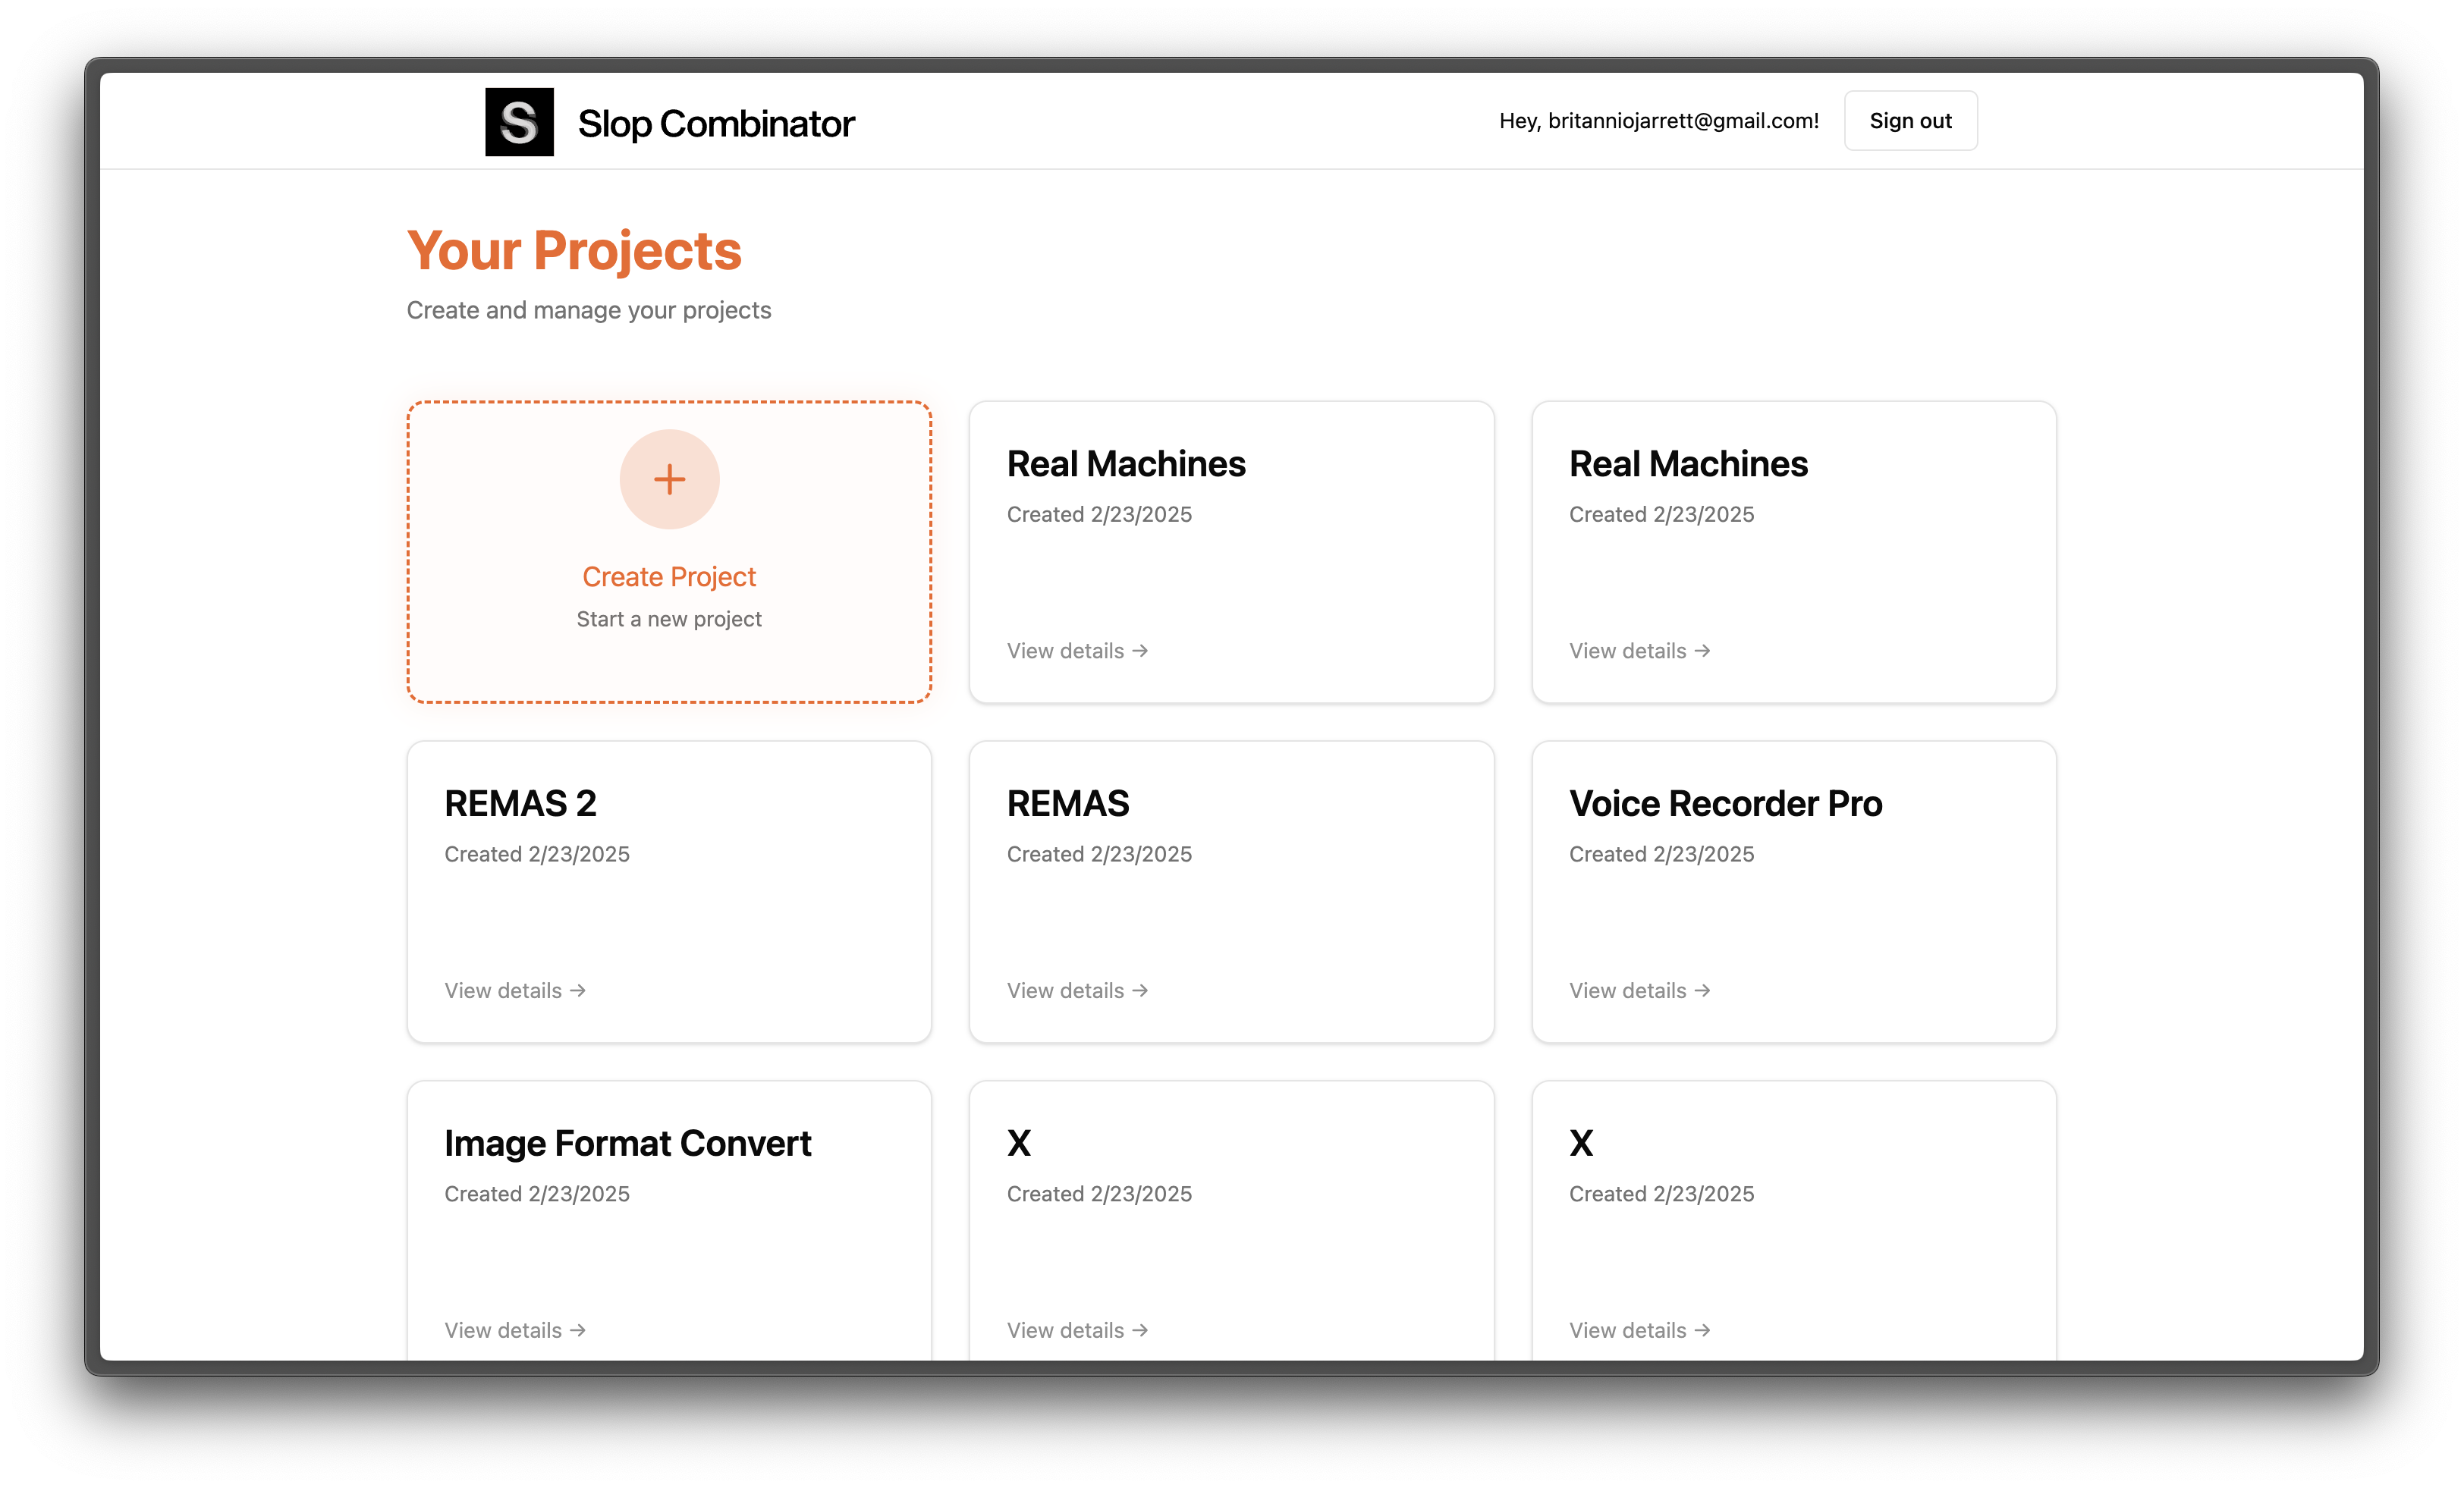This screenshot has width=2464, height=1488.
Task: Click the Your Projects heading
Action: click(x=574, y=250)
